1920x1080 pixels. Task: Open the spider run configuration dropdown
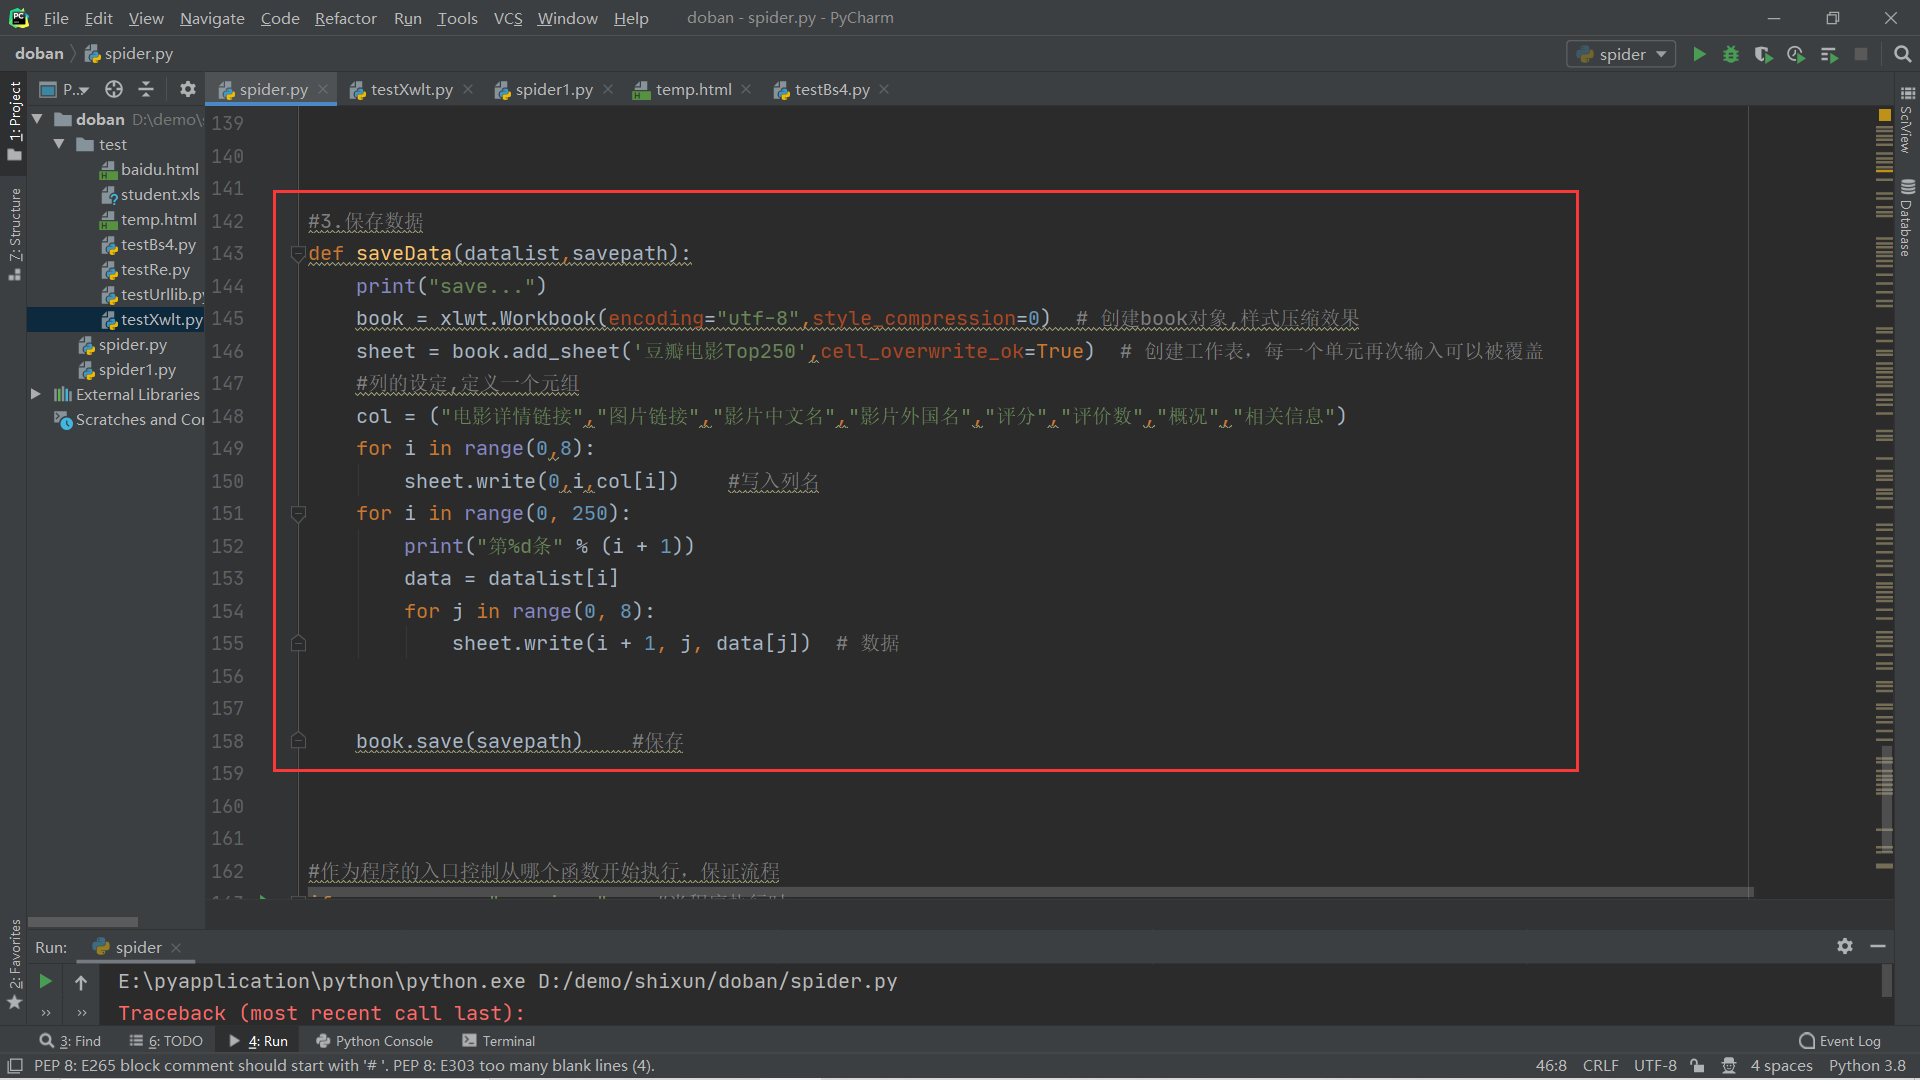pyautogui.click(x=1622, y=54)
